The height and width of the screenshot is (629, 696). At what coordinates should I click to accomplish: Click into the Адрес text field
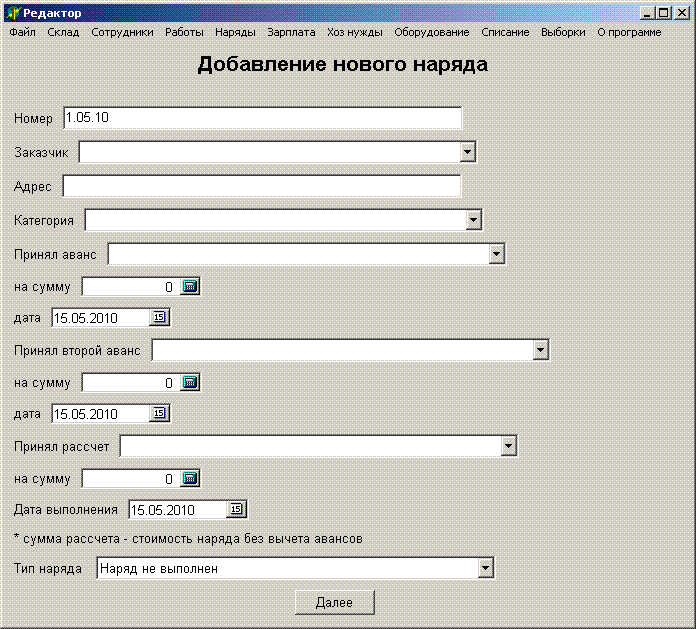261,186
